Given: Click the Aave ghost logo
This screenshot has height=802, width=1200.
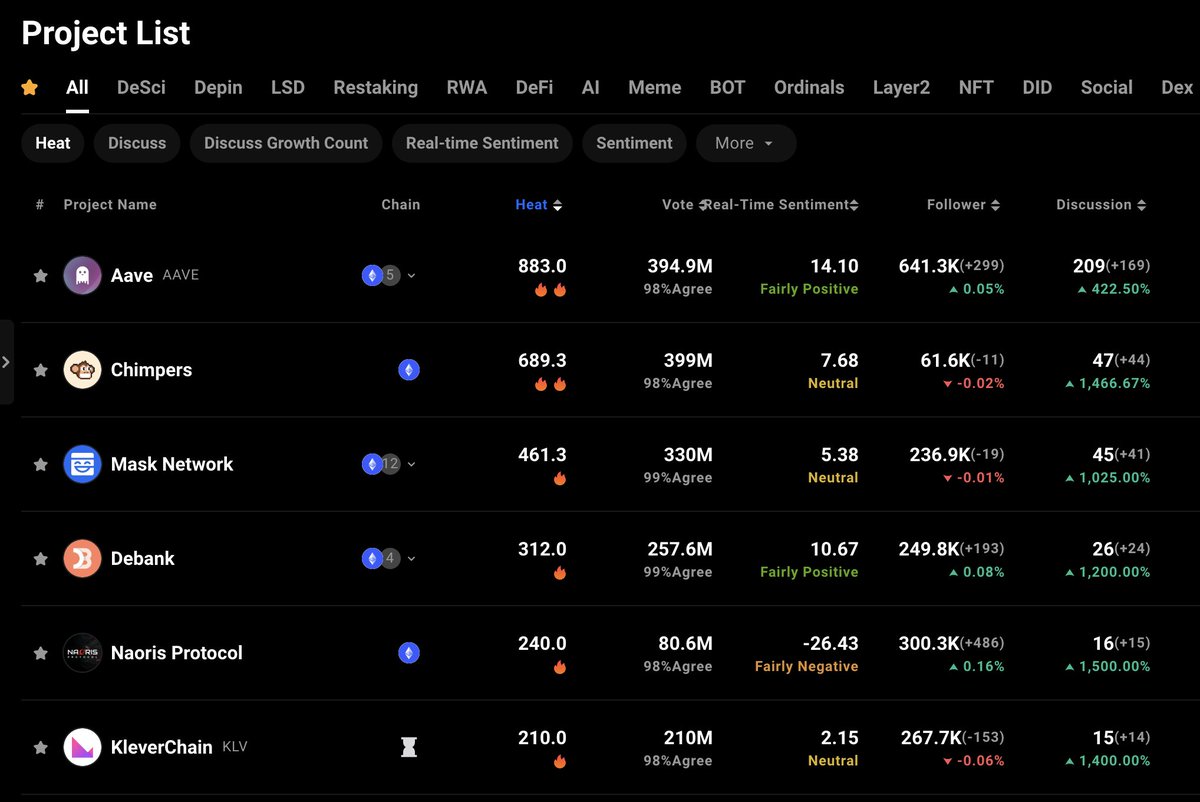Looking at the screenshot, I should 82,275.
